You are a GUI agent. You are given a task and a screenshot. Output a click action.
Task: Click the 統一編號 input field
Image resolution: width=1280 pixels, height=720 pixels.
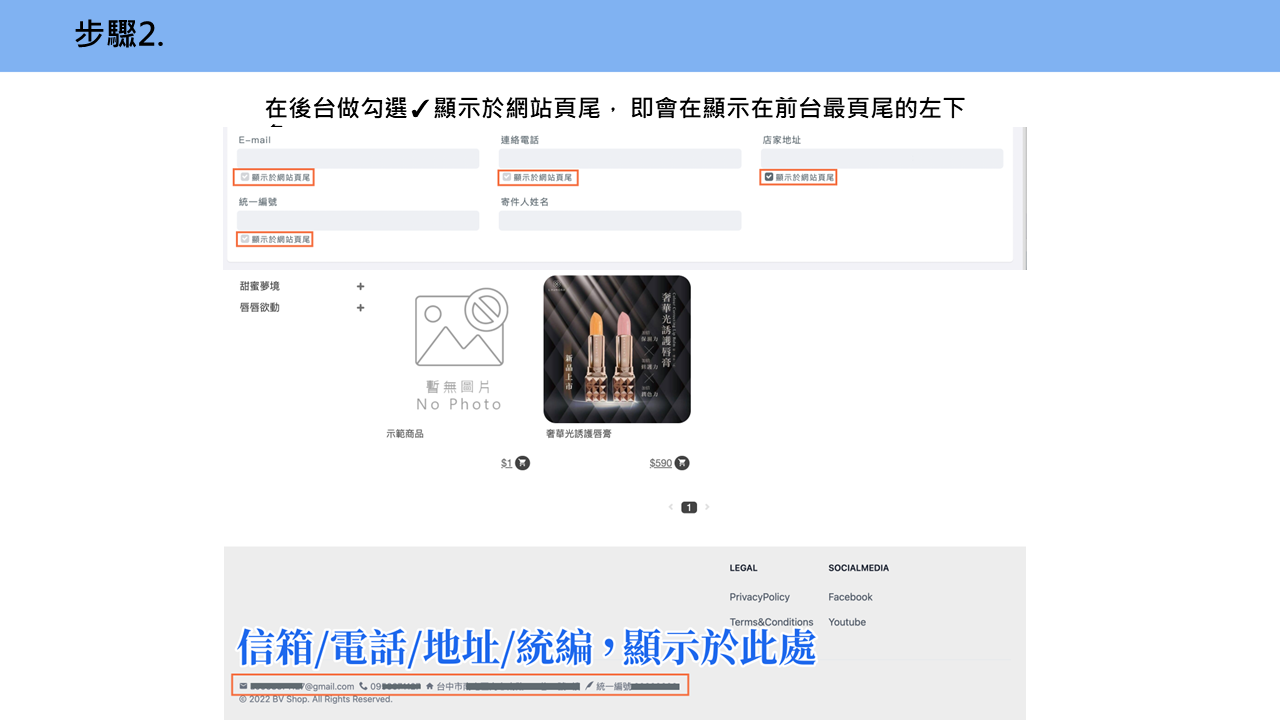click(358, 220)
